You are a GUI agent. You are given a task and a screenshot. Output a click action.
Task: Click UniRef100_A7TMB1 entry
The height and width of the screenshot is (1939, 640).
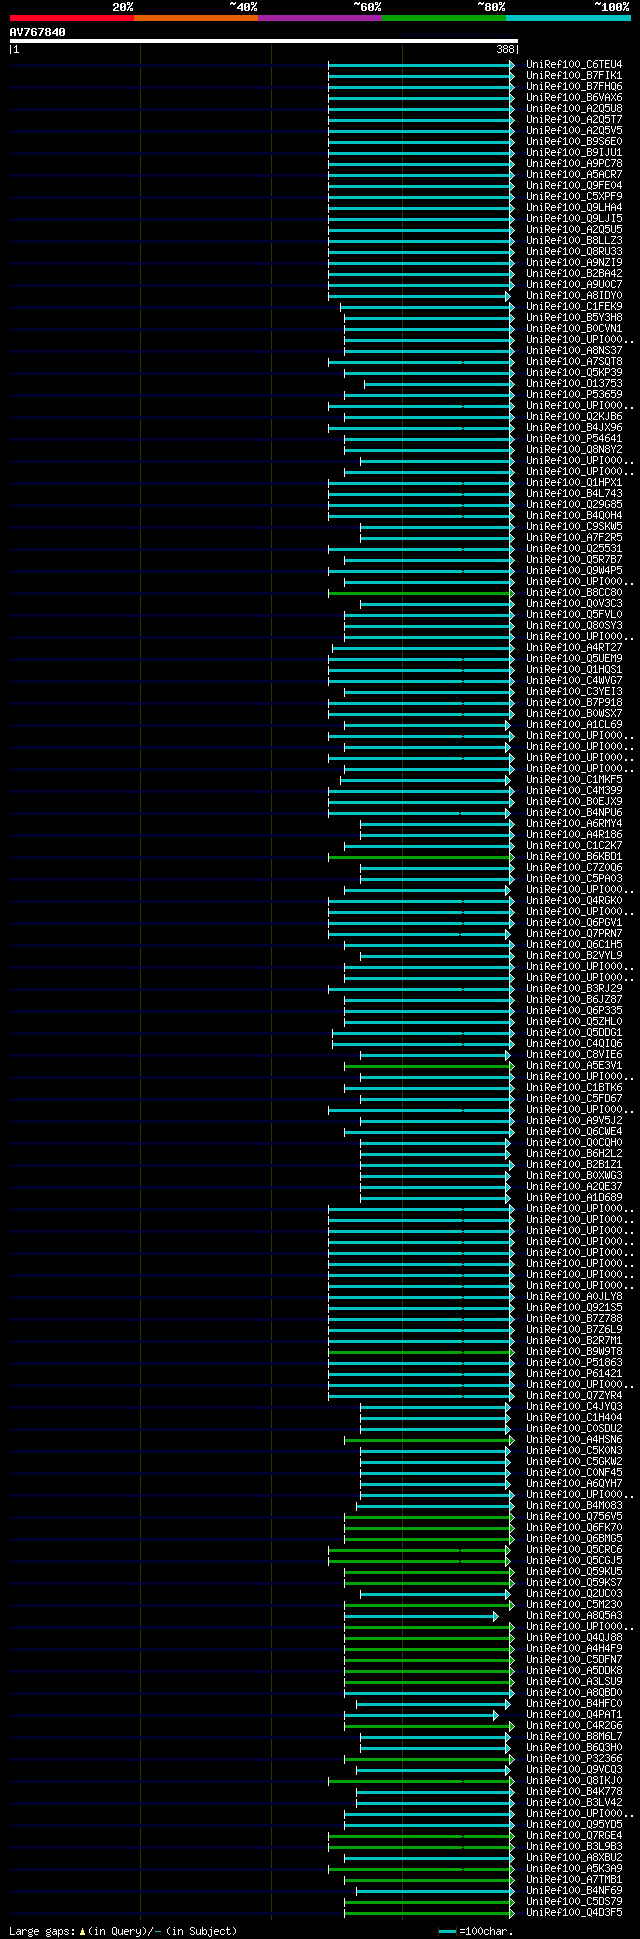pos(574,1880)
